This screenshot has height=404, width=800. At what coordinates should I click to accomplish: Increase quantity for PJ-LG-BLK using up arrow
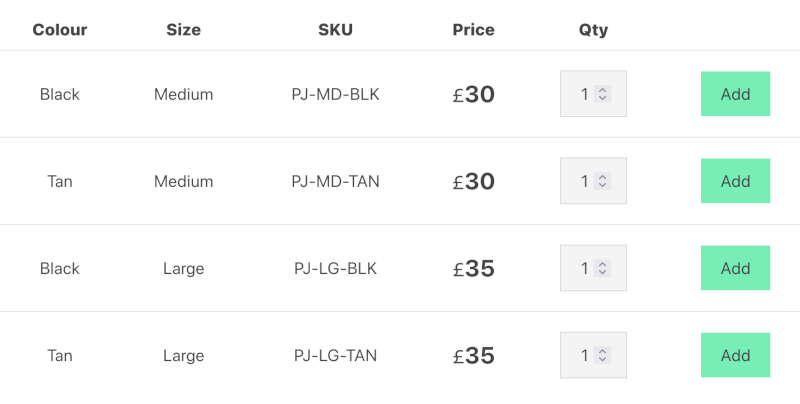pyautogui.click(x=602, y=264)
